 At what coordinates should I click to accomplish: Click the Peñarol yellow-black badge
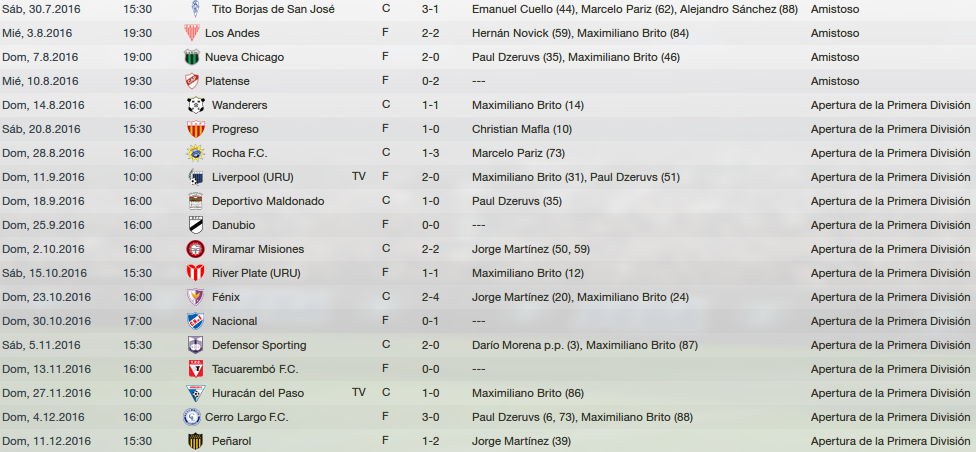(x=195, y=441)
